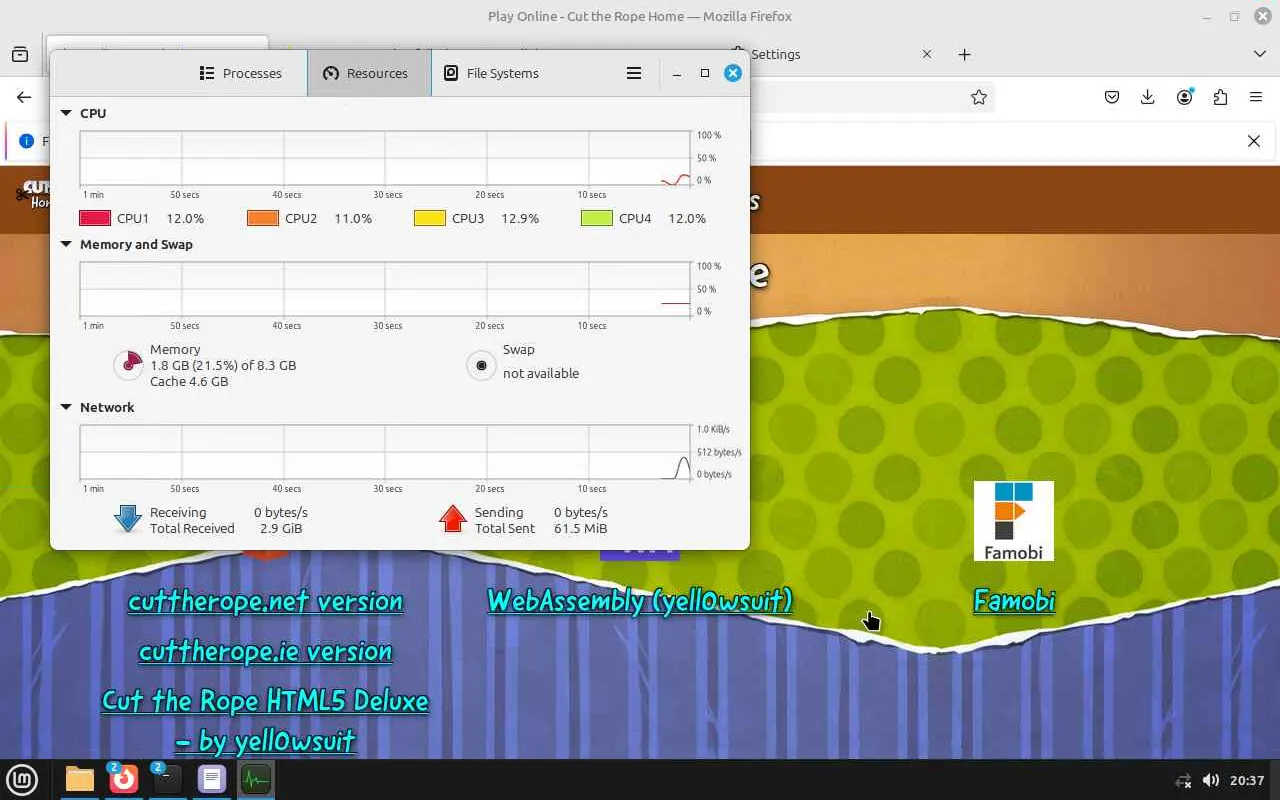Click the Famobi logo thumbnail

click(x=1014, y=521)
